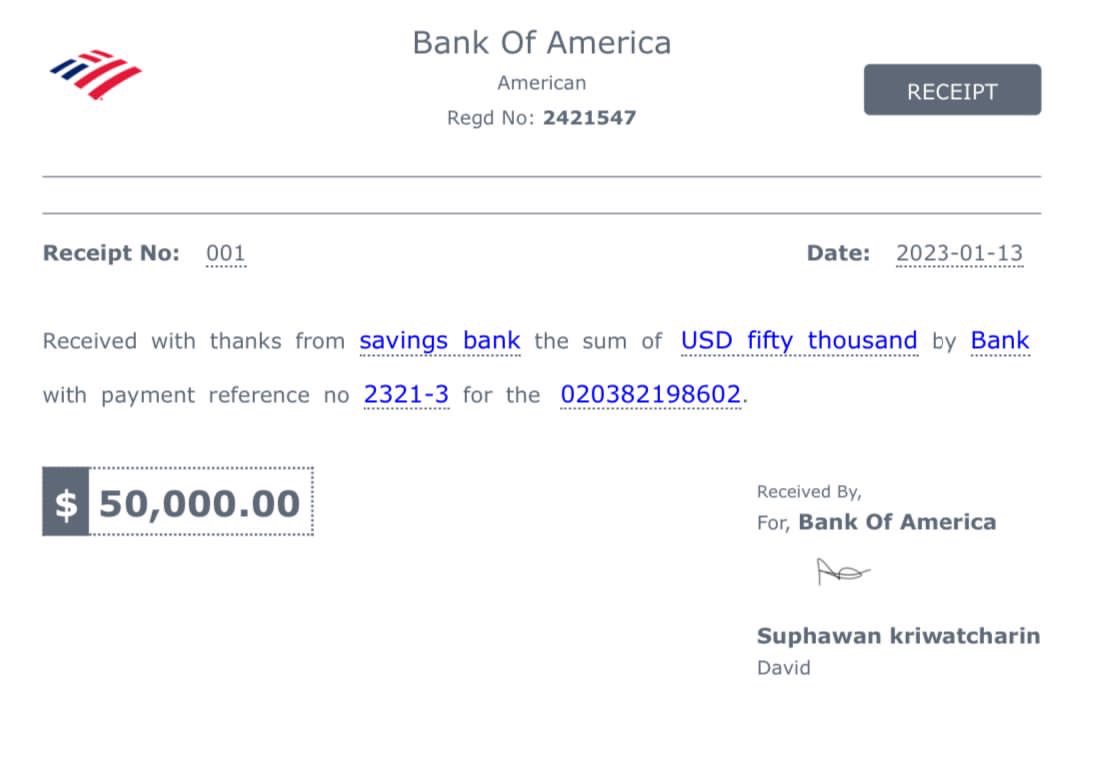Select the receipt number 001 field
The image size is (1103, 784).
pyautogui.click(x=225, y=254)
